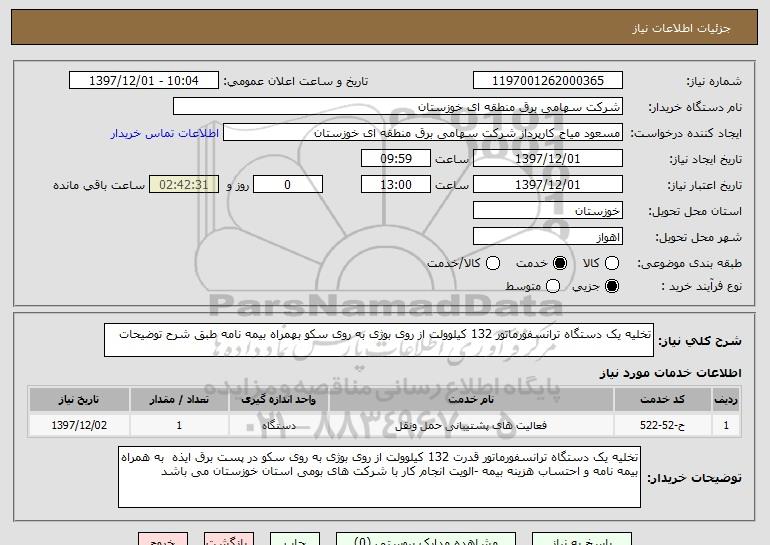Focus the public announcement date-time field
This screenshot has width=770, height=545.
coord(147,80)
